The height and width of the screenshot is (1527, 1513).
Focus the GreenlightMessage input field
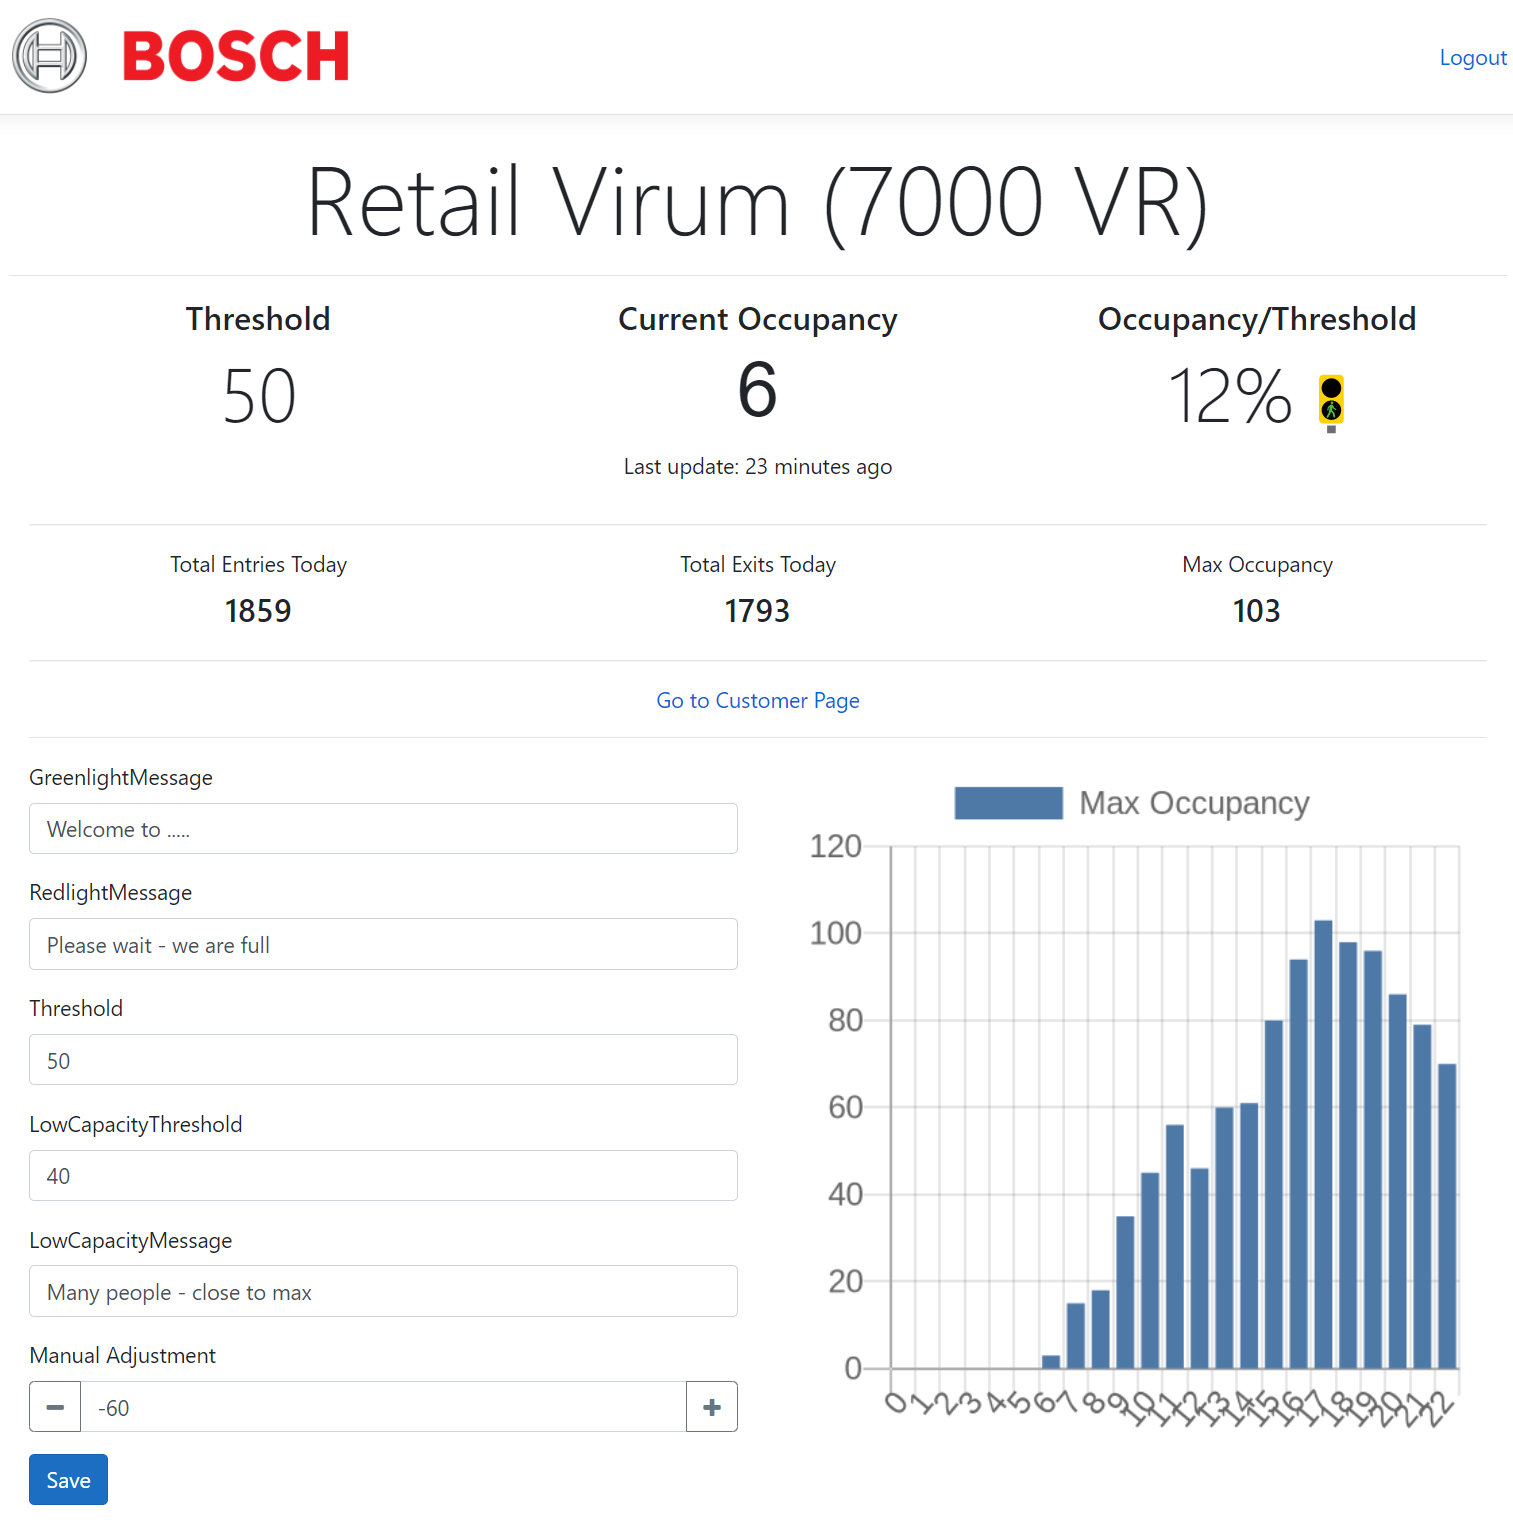(x=383, y=829)
